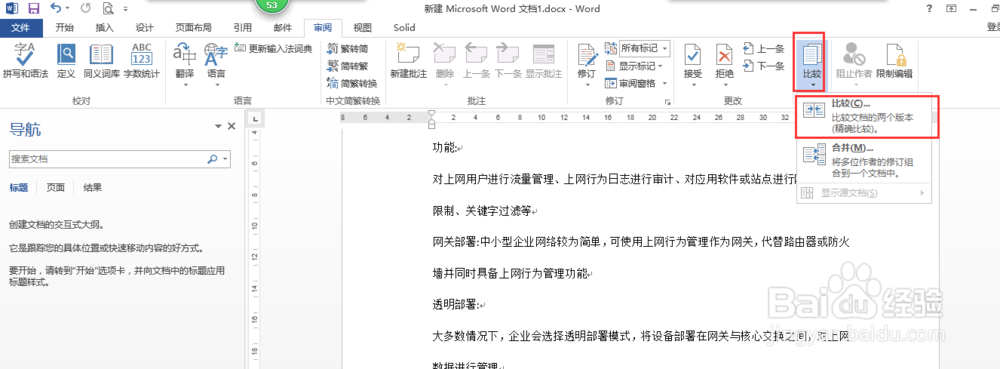
Task: Click Block Authors icon (阻止作者)
Action: 854,64
